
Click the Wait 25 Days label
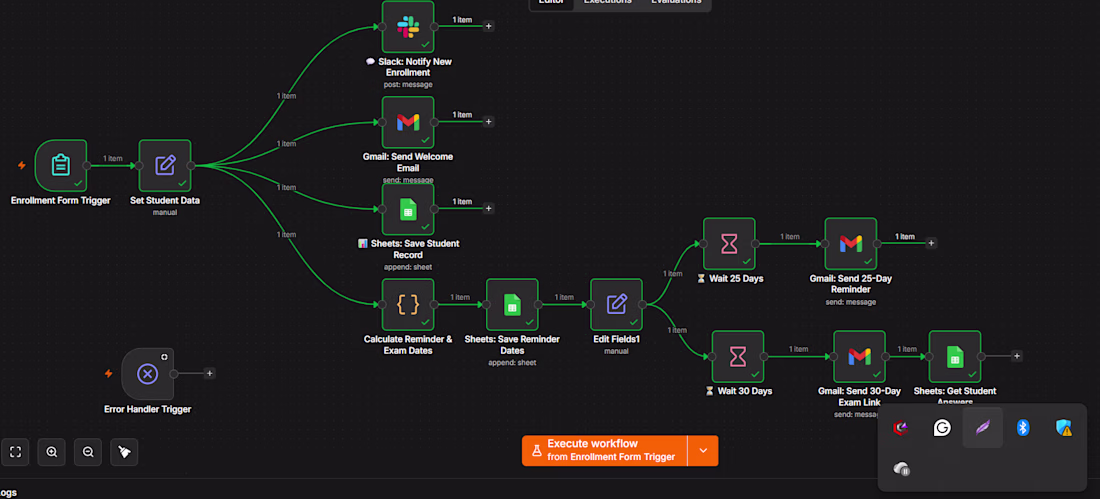(x=730, y=279)
